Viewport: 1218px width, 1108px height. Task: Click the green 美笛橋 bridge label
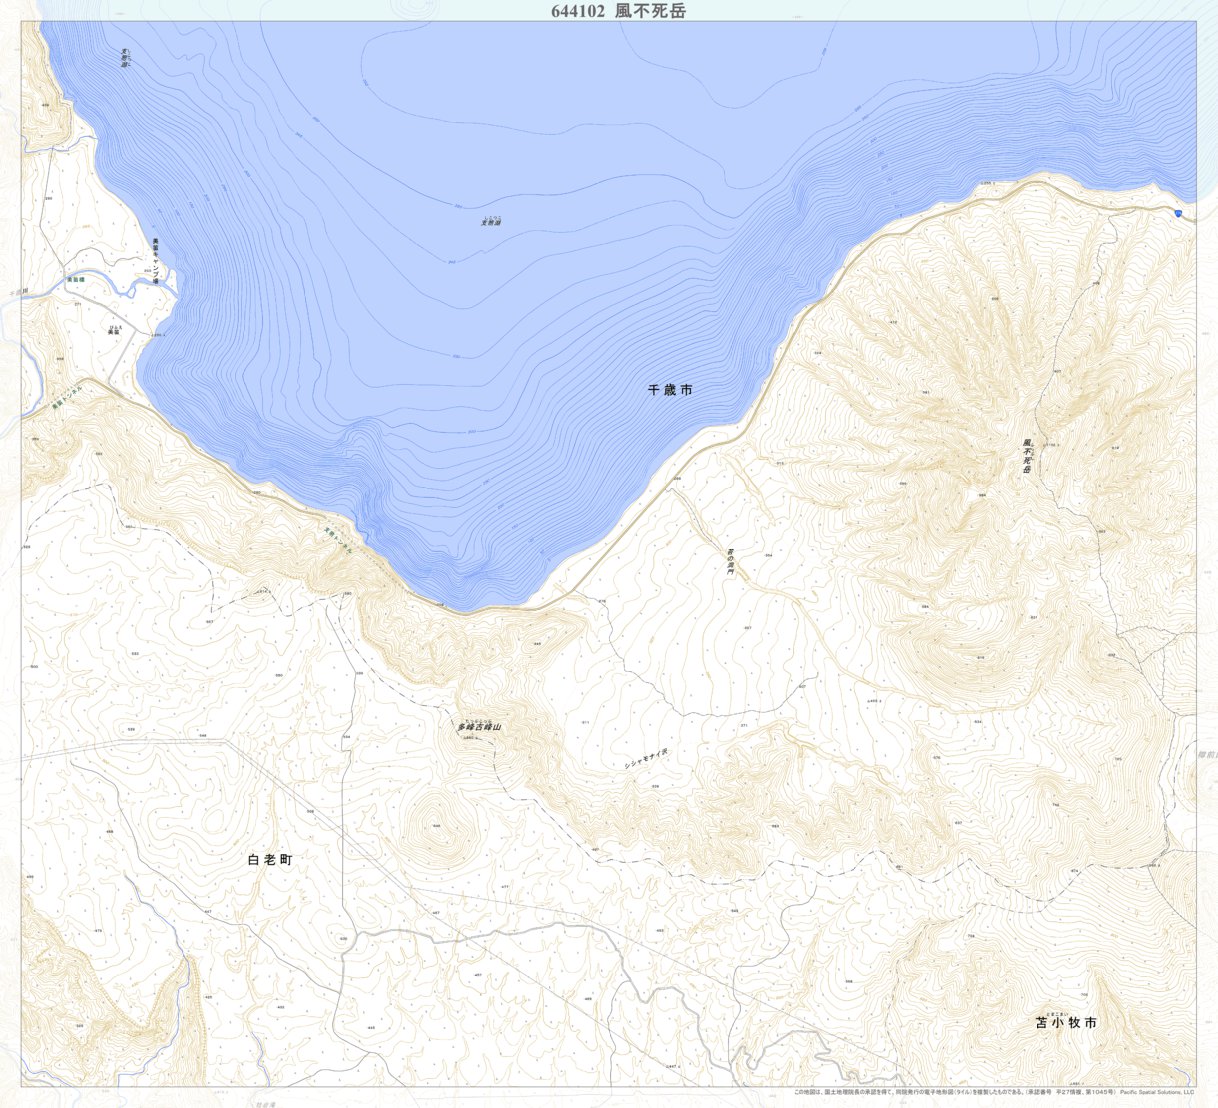(x=76, y=280)
